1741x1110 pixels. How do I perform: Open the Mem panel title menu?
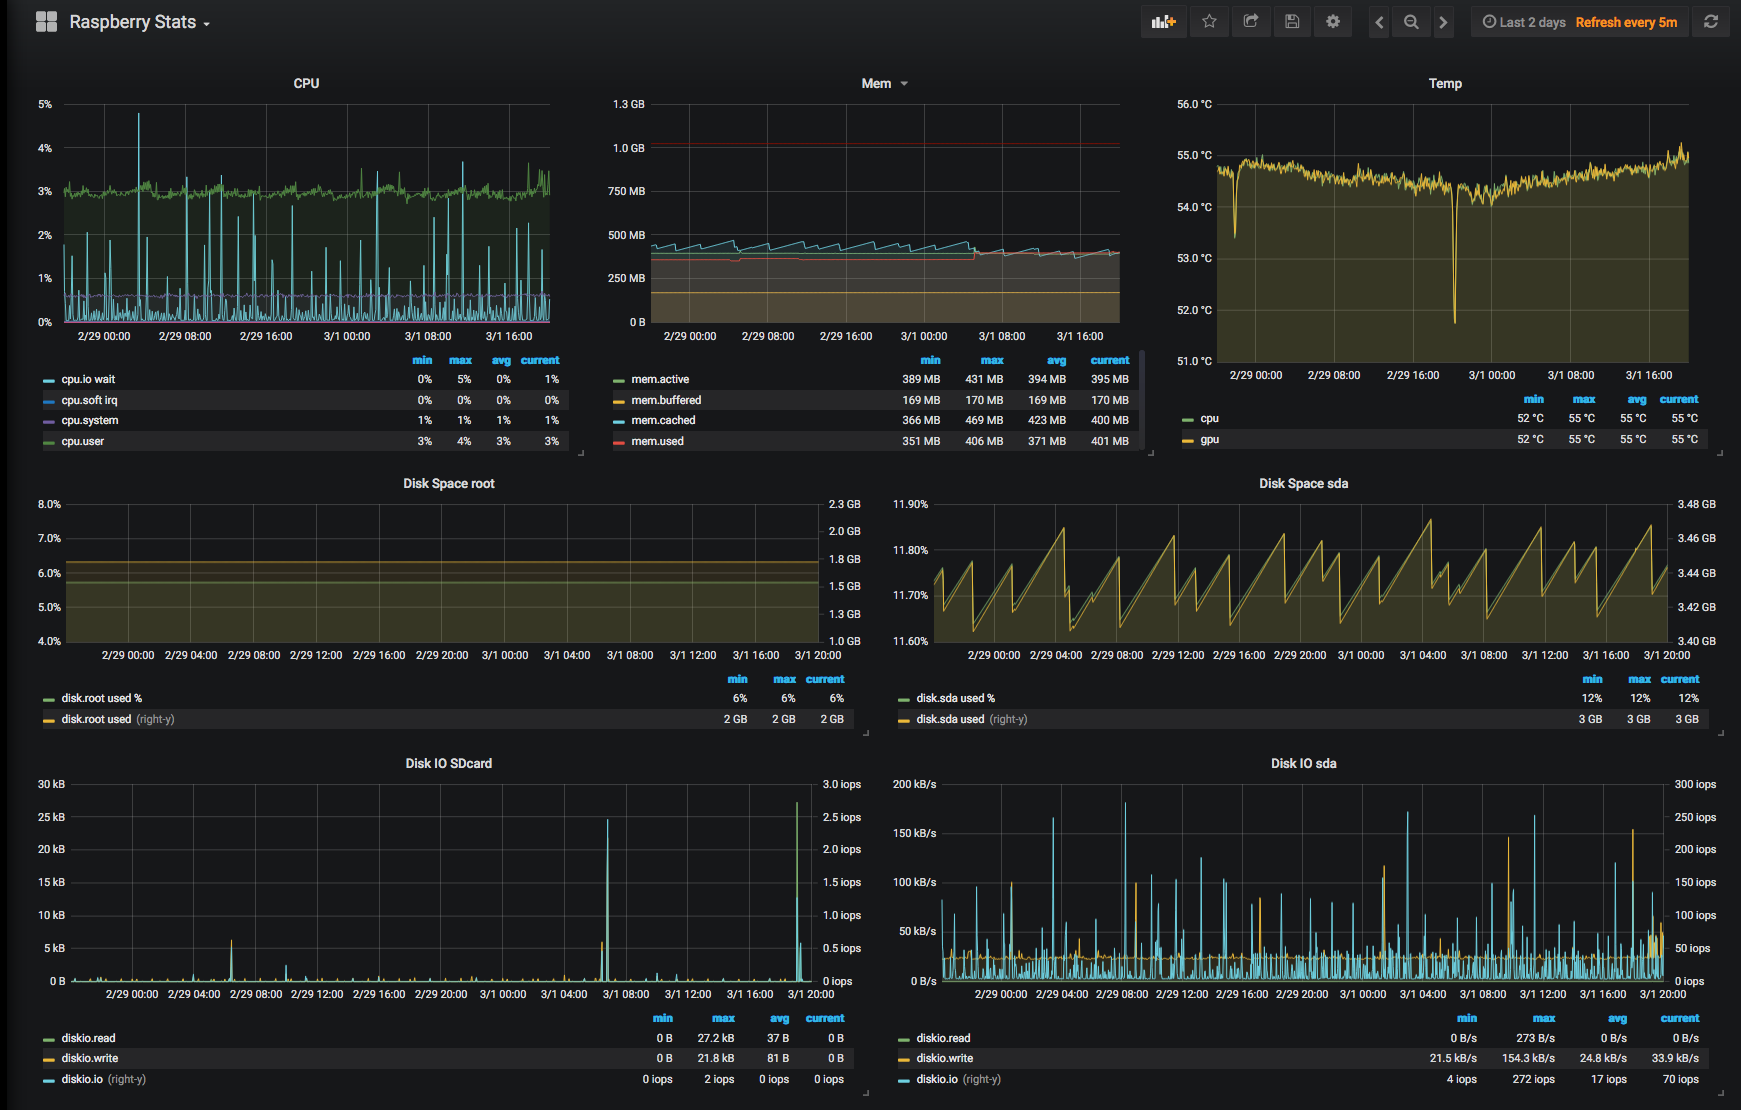(x=877, y=84)
